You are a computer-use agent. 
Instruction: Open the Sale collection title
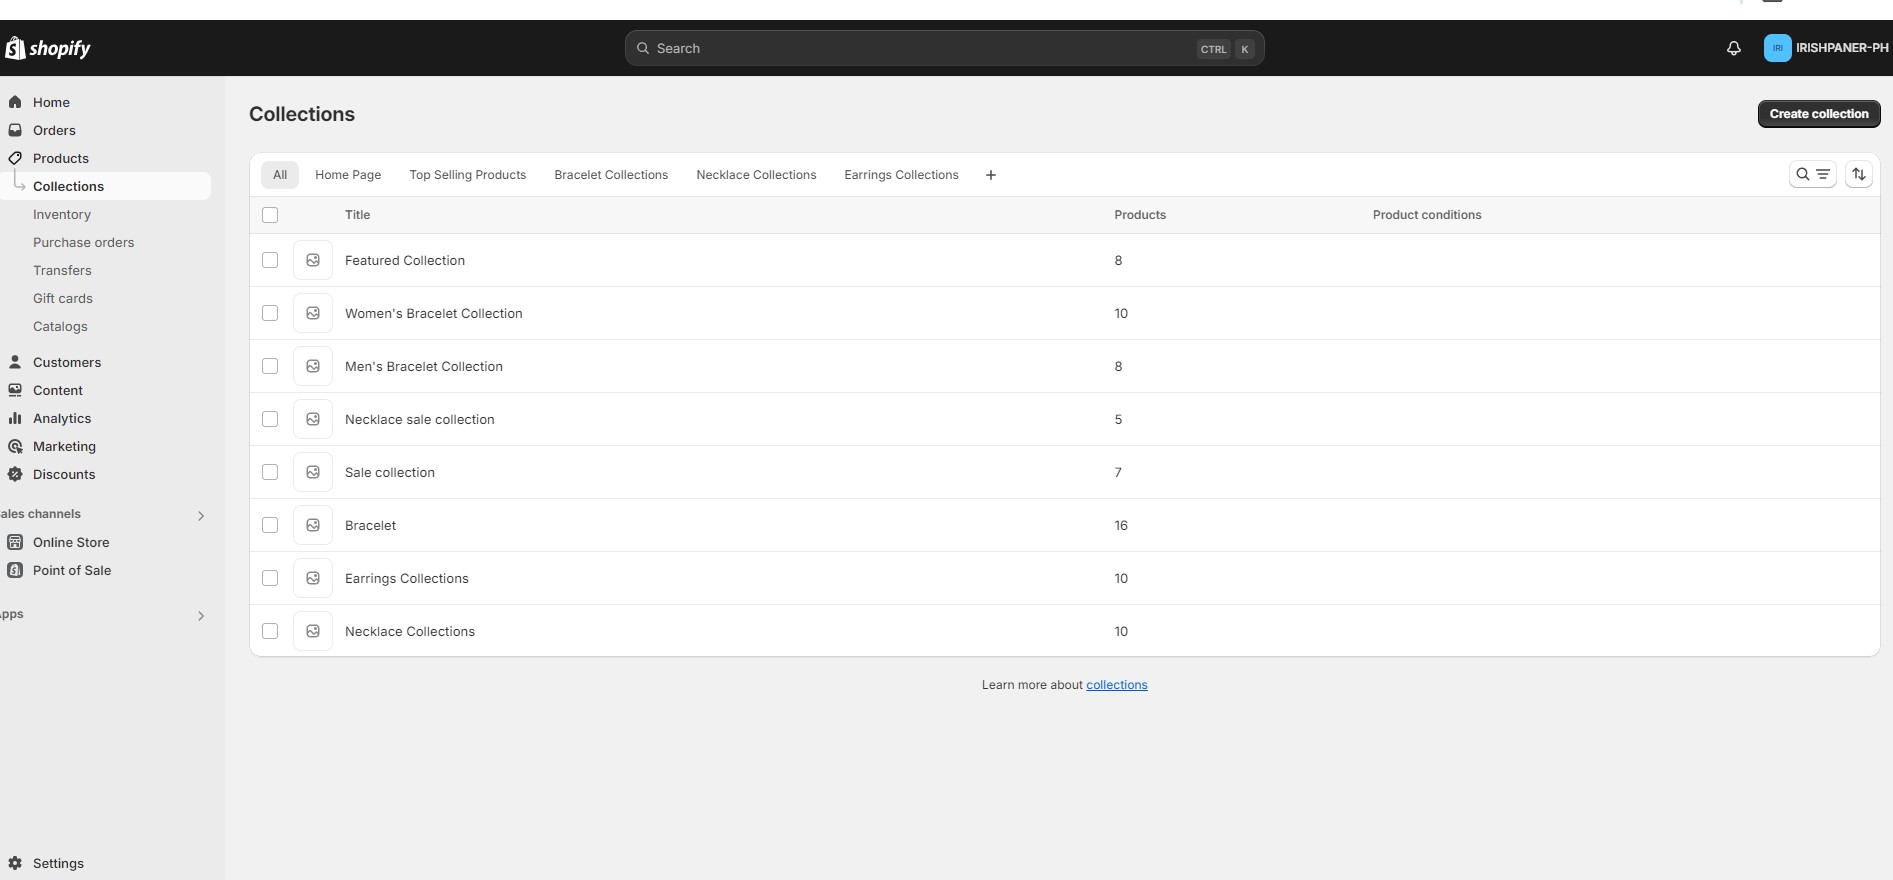pyautogui.click(x=390, y=472)
